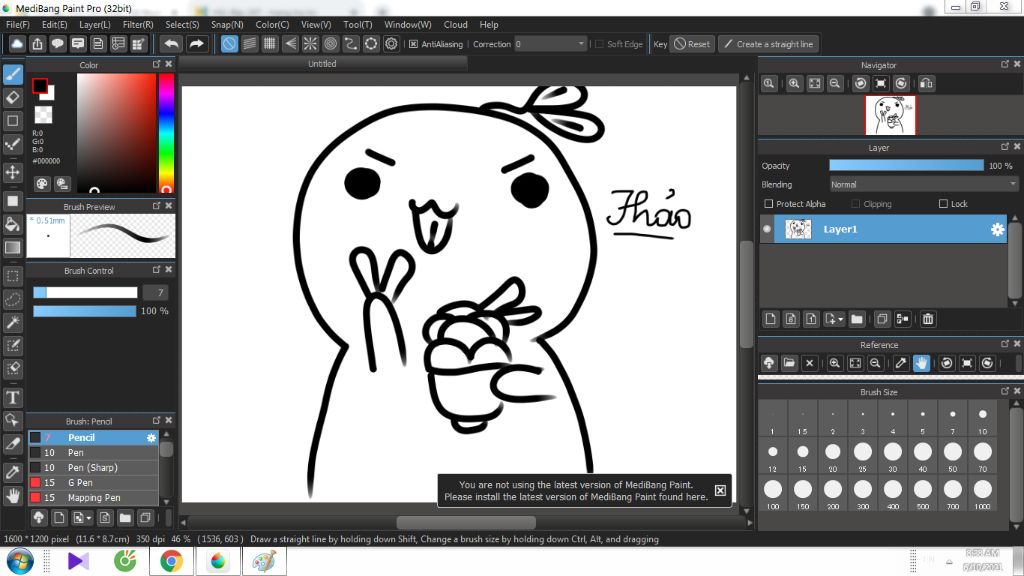Screen dimensions: 1024x576
Task: Click the canvas horizontal scrollbar
Action: pos(466,522)
